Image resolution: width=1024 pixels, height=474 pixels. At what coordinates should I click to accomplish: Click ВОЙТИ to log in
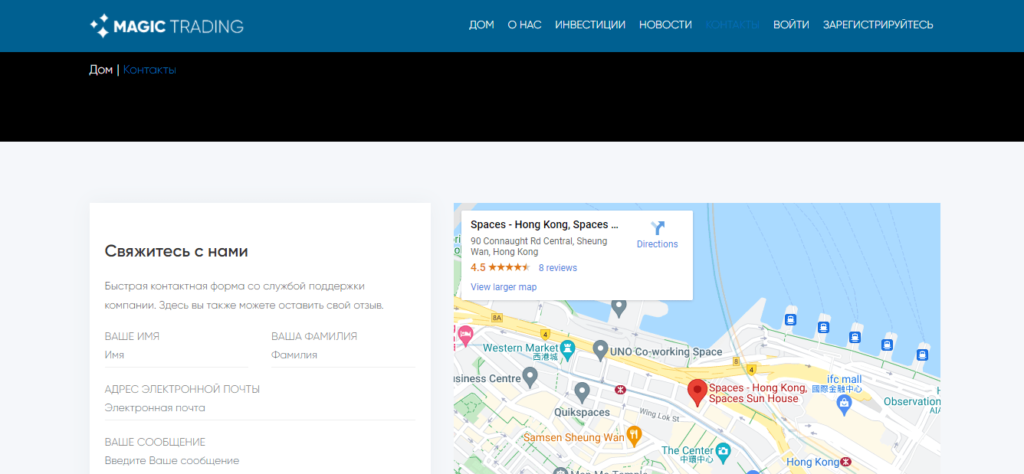coord(791,25)
